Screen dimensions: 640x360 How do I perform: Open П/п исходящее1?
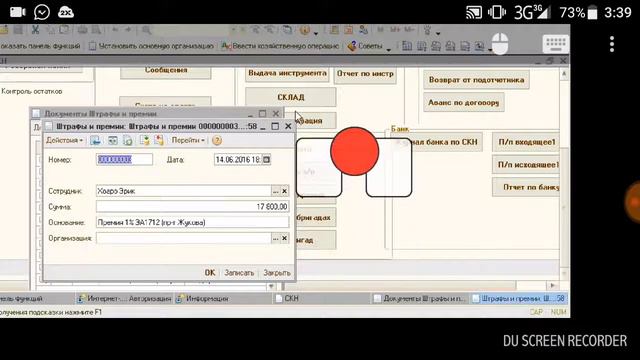pos(527,165)
